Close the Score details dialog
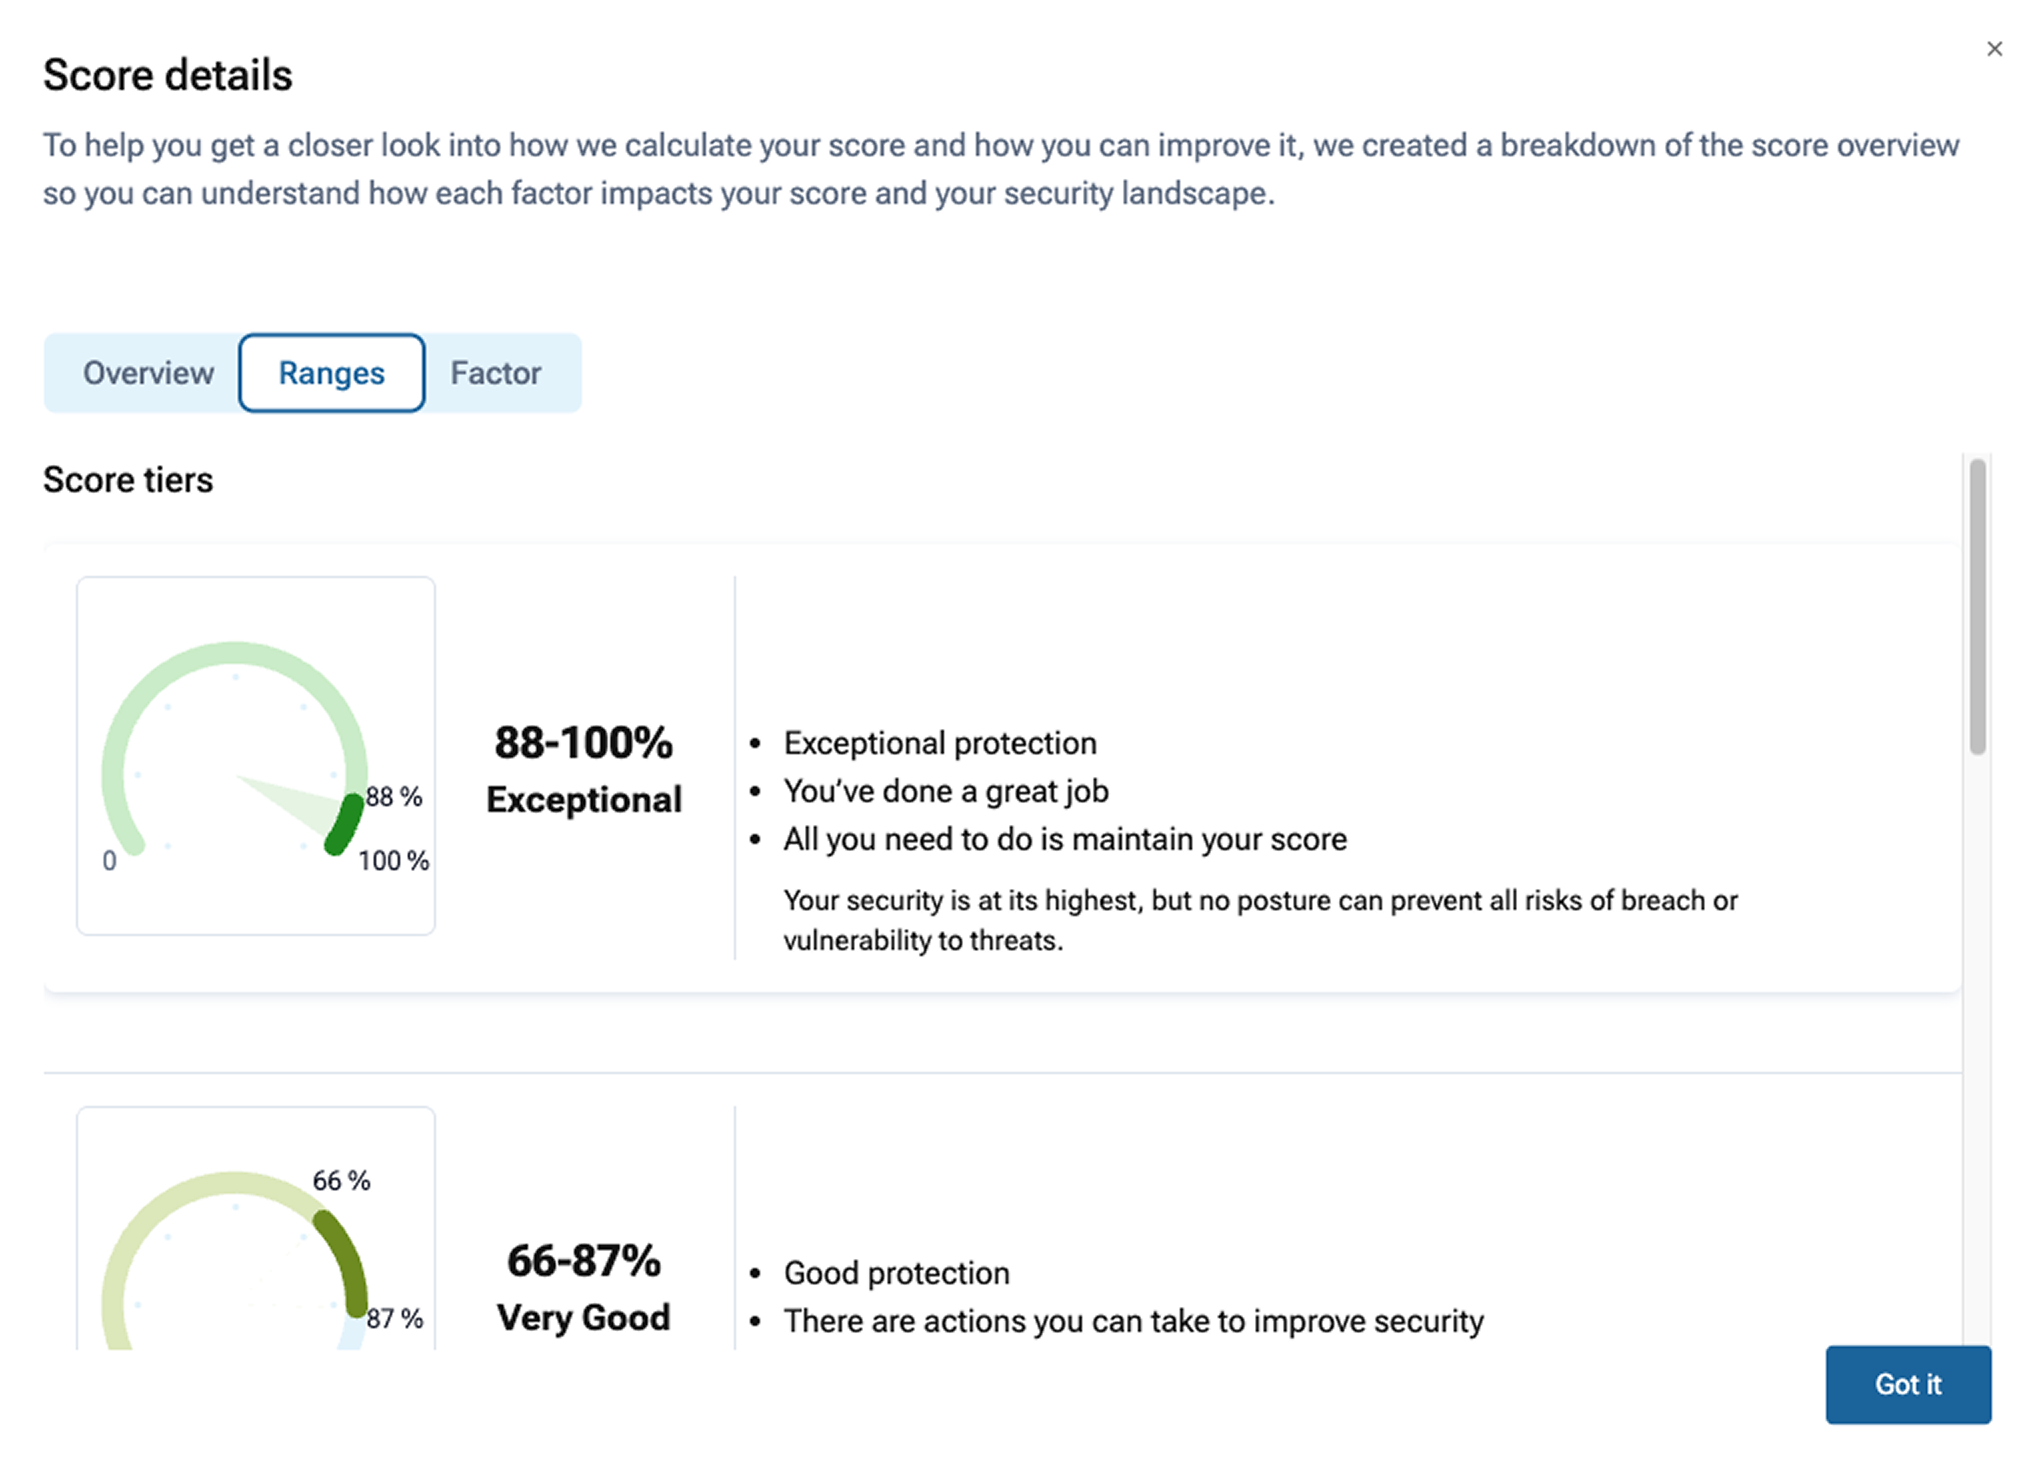Screen dimensions: 2036x1470 1994,49
